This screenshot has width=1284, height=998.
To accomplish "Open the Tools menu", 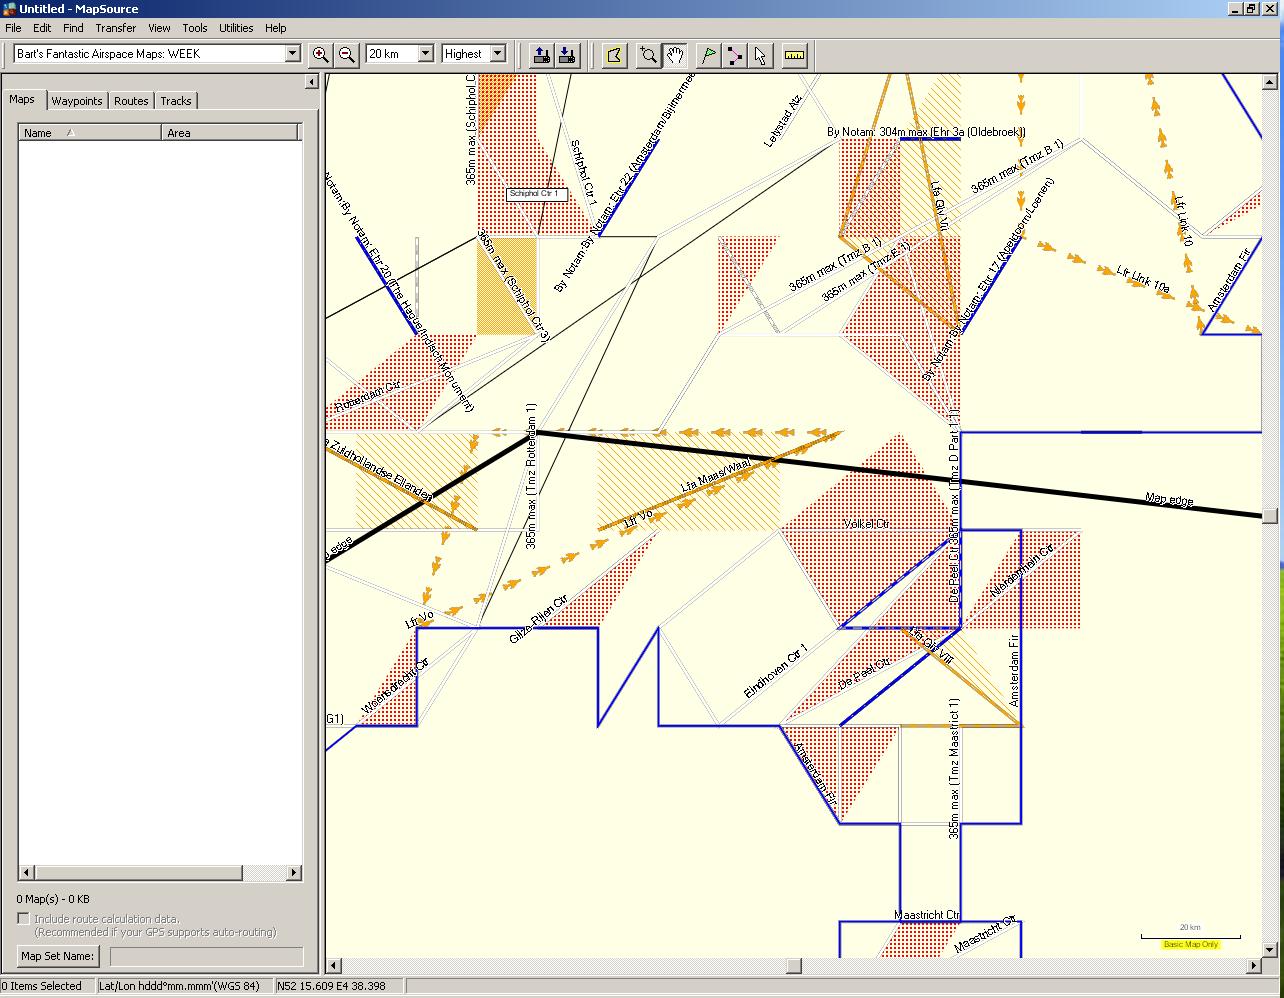I will tap(195, 28).
